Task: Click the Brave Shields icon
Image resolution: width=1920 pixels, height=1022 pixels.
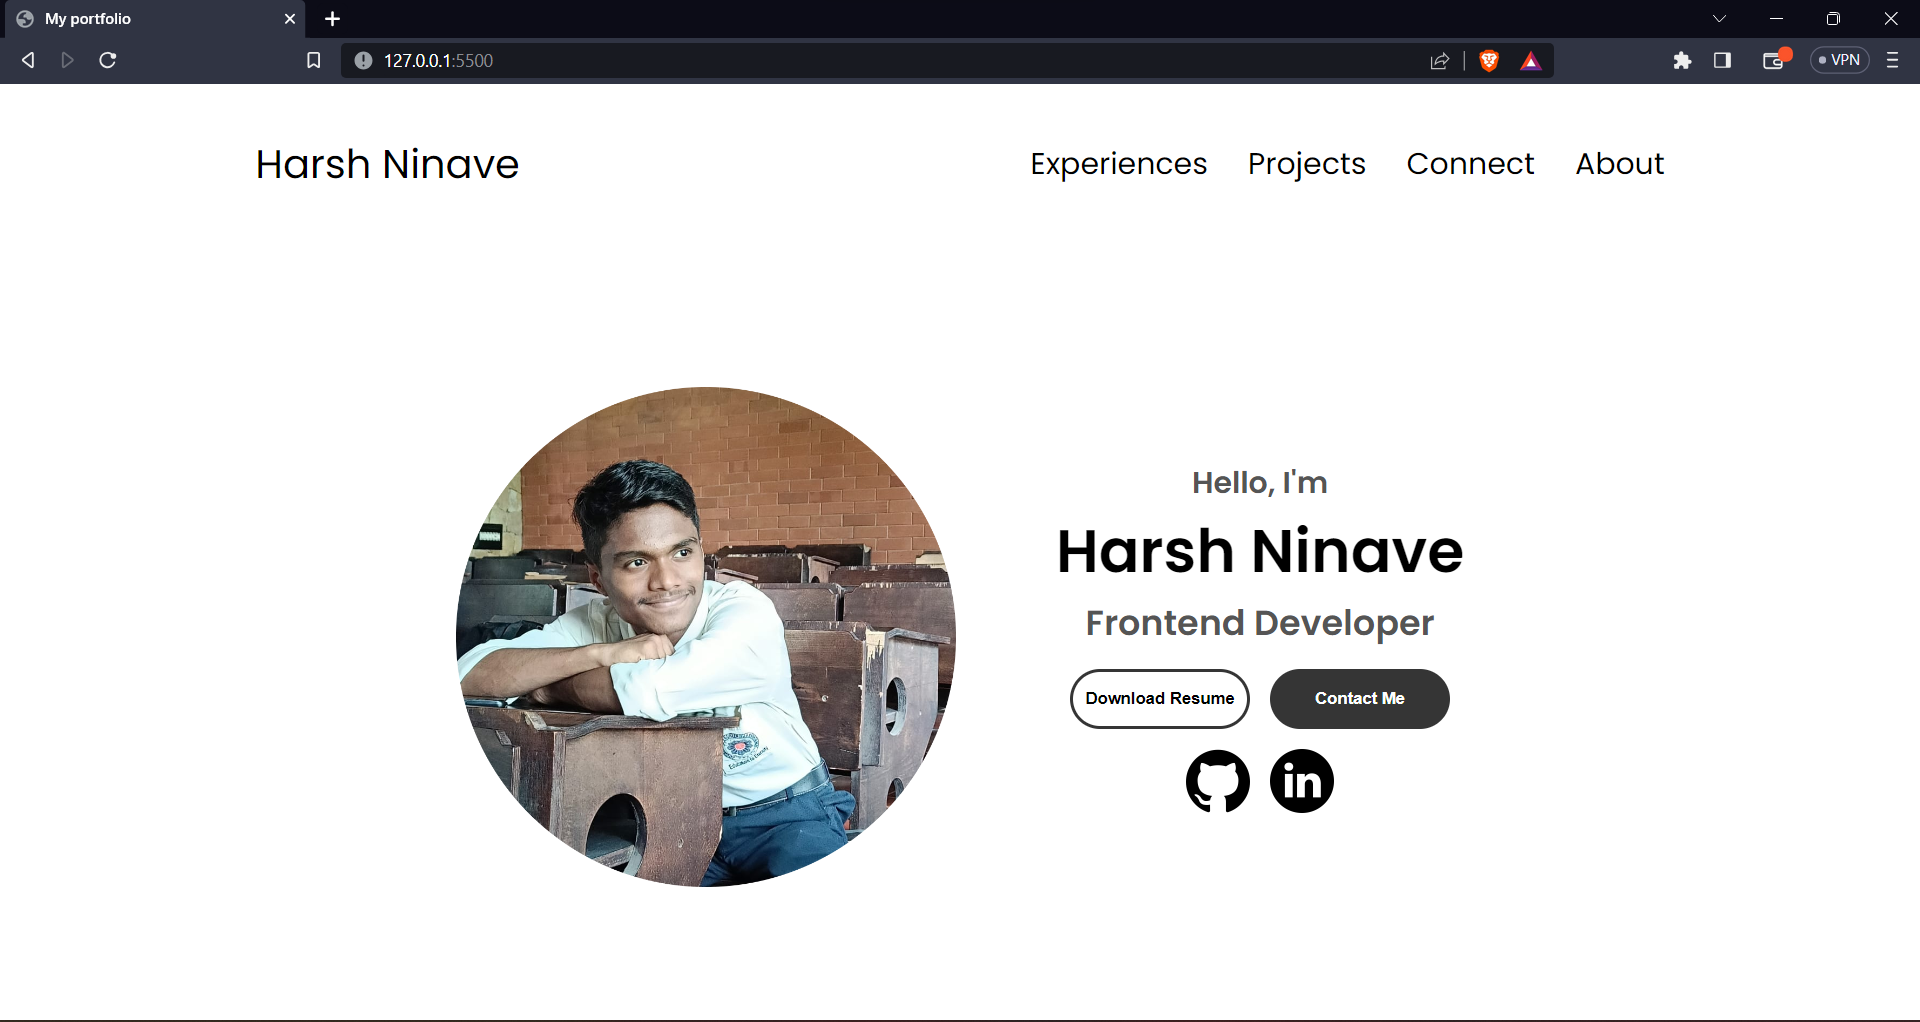Action: pos(1488,61)
